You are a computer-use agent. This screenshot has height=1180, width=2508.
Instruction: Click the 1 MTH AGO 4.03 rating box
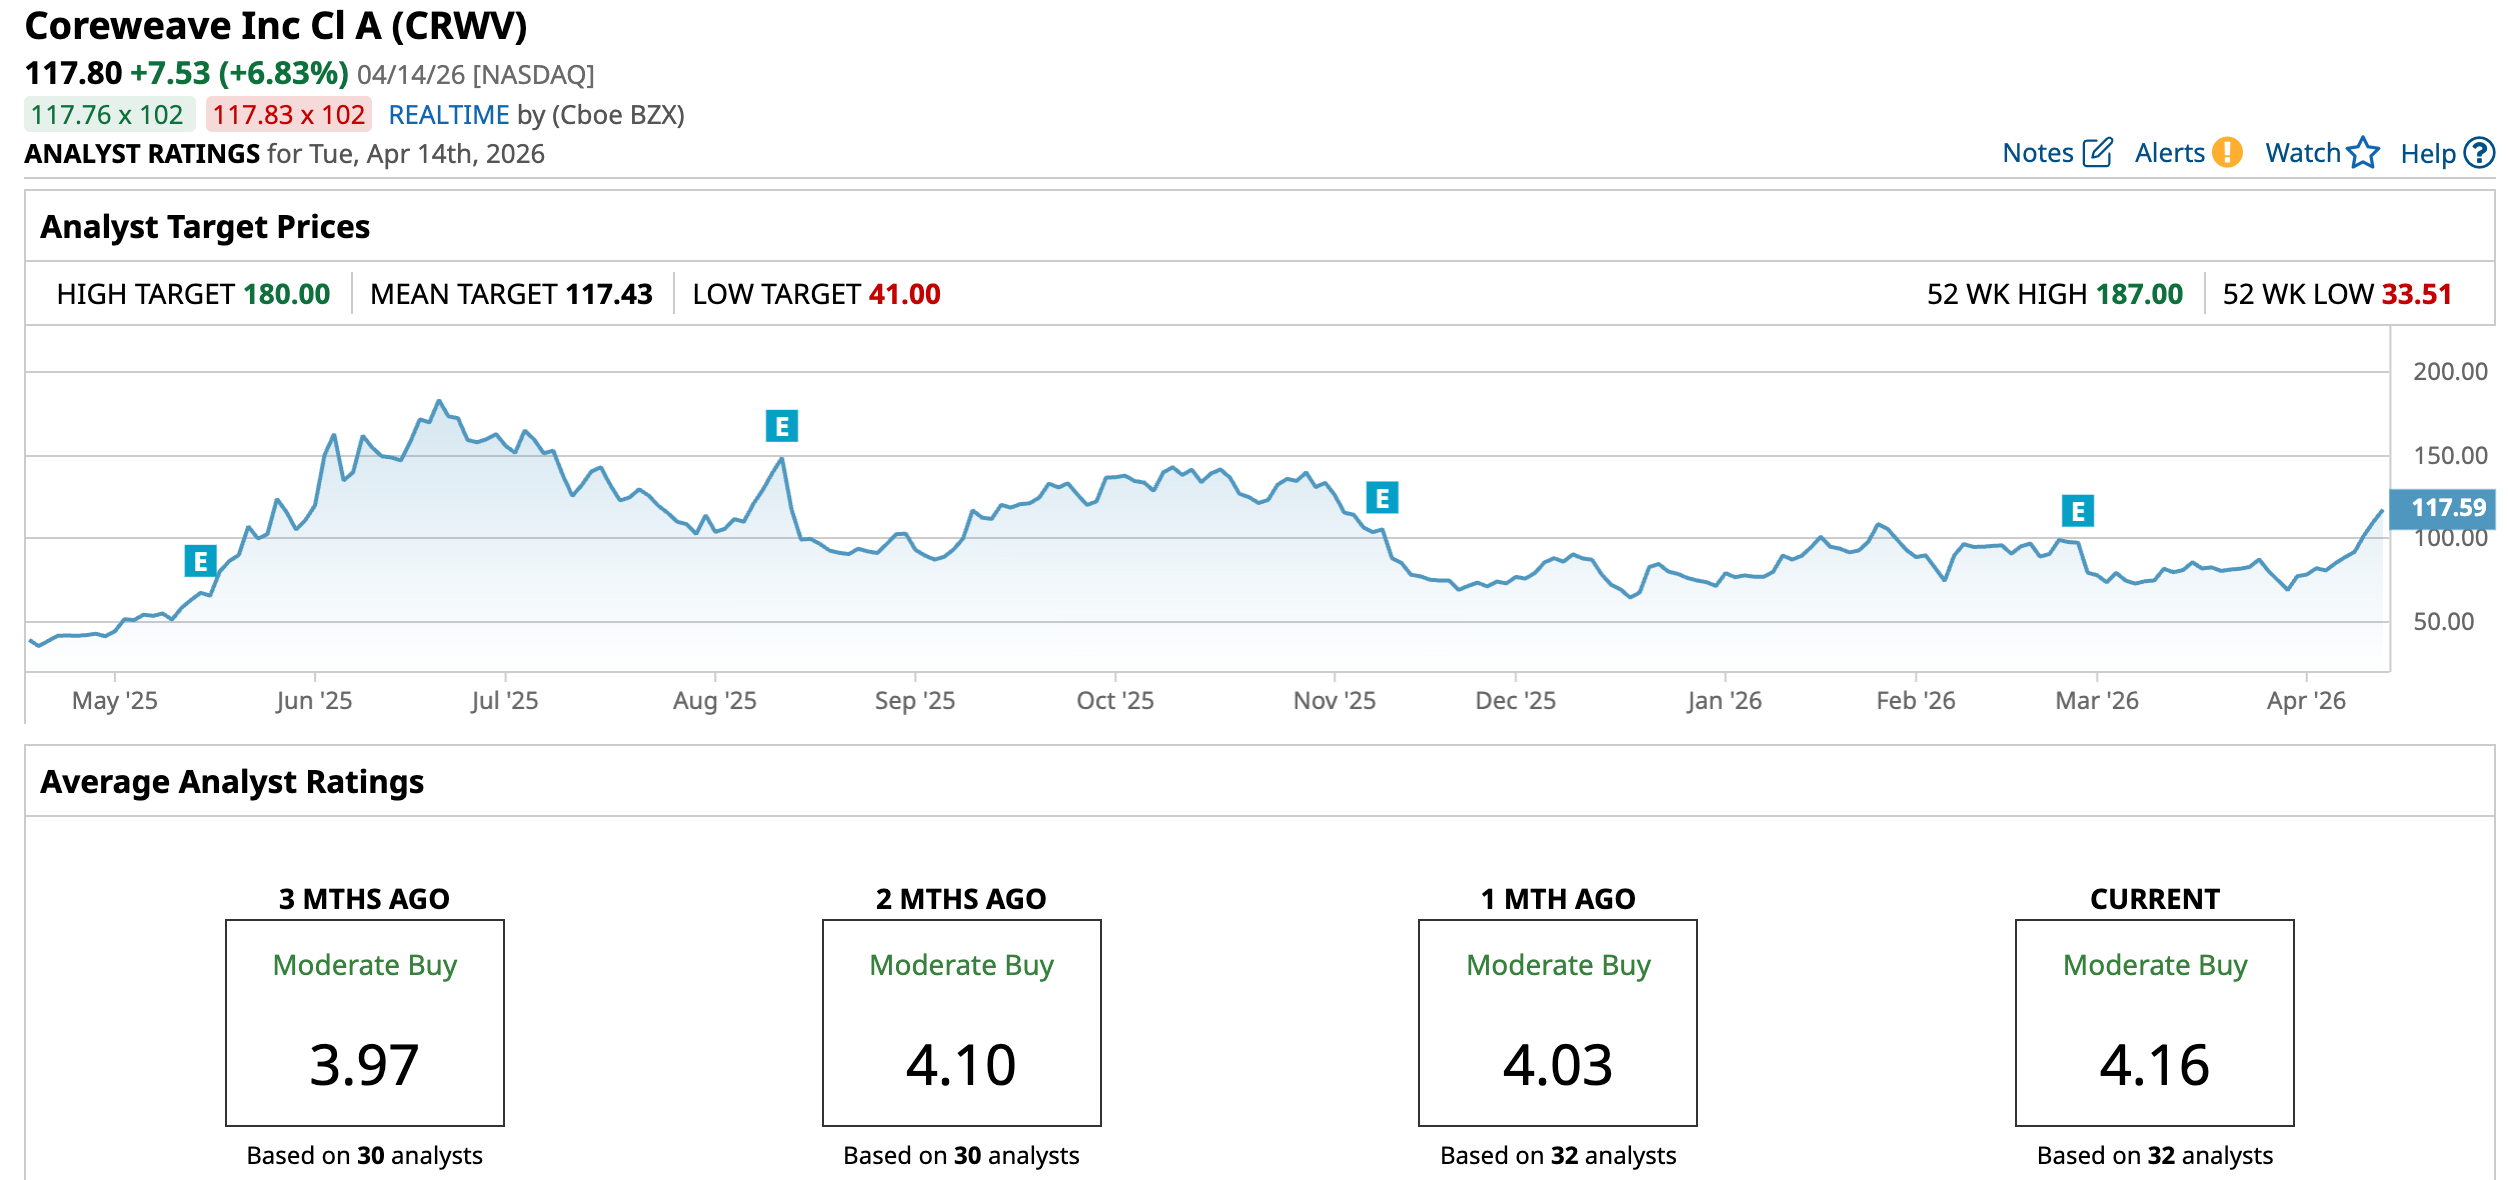click(1557, 1022)
